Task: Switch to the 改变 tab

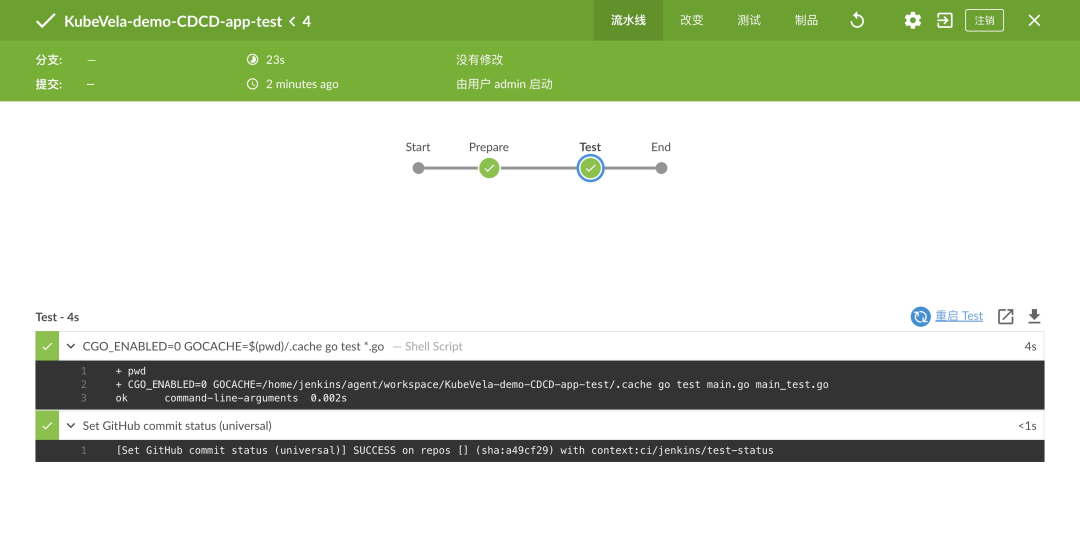Action: 692,21
